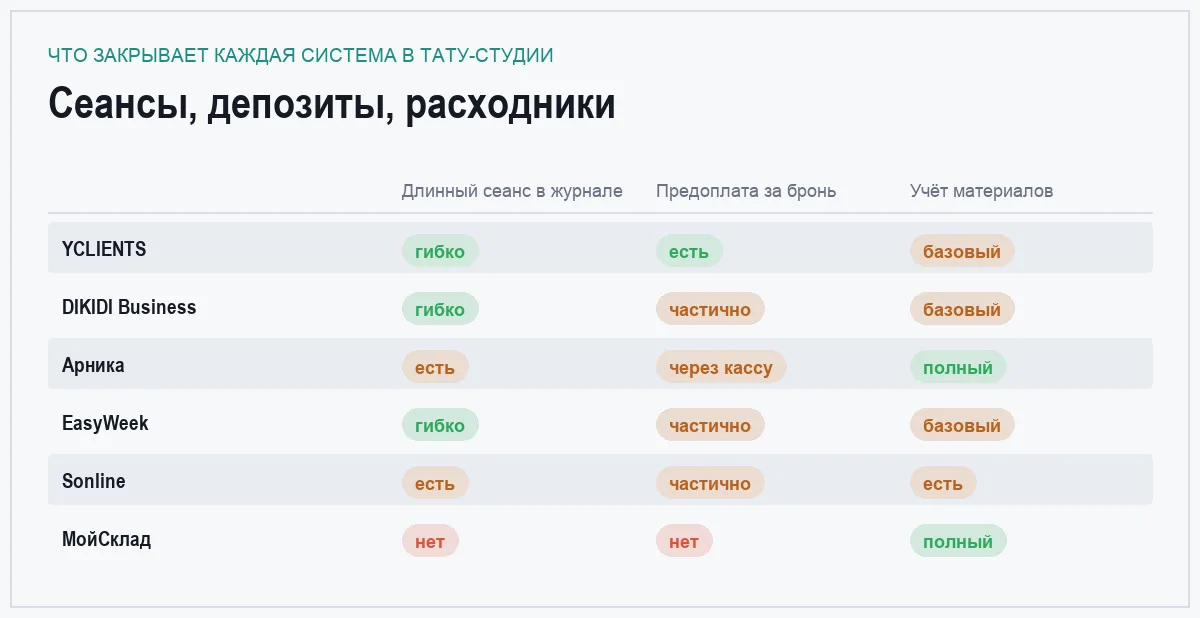This screenshot has width=1200, height=618.
Task: Click 'нет' prepayment badge in МойСклад row
Action: click(x=684, y=541)
